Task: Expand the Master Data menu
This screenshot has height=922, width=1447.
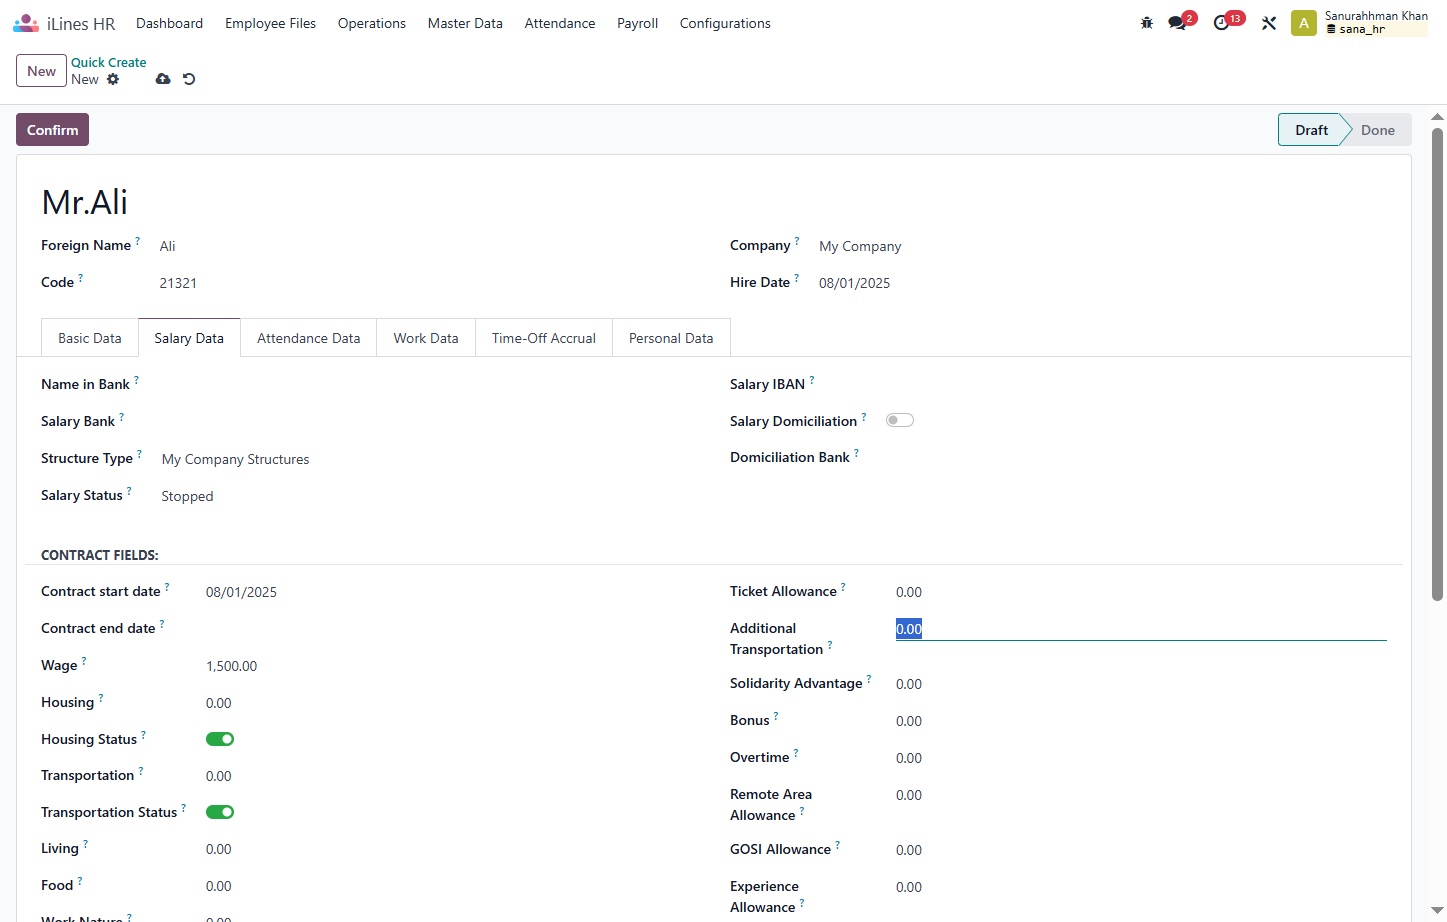Action: (x=465, y=23)
